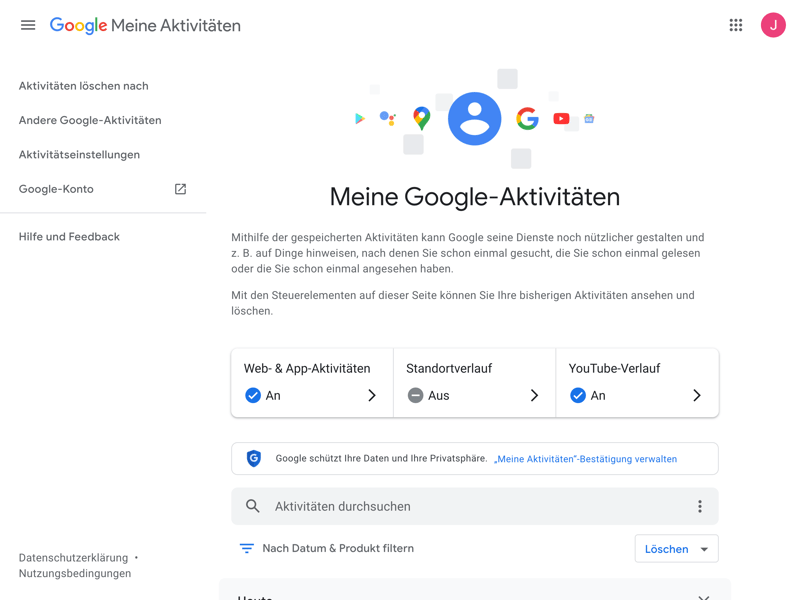The image size is (800, 600).
Task: Click the YouTube logo icon
Action: coord(561,119)
